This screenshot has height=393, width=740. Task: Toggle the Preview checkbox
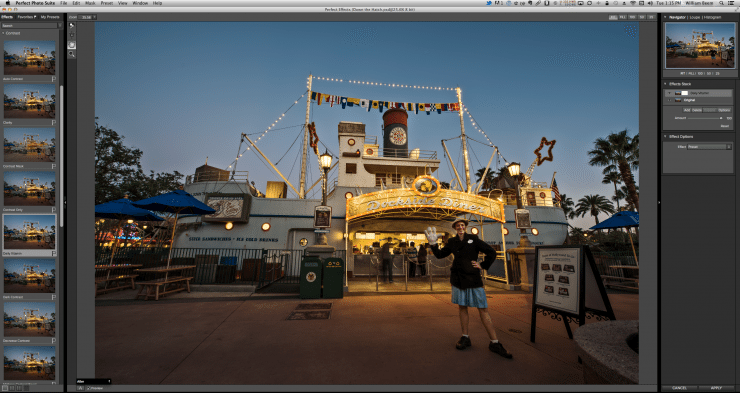coord(89,388)
